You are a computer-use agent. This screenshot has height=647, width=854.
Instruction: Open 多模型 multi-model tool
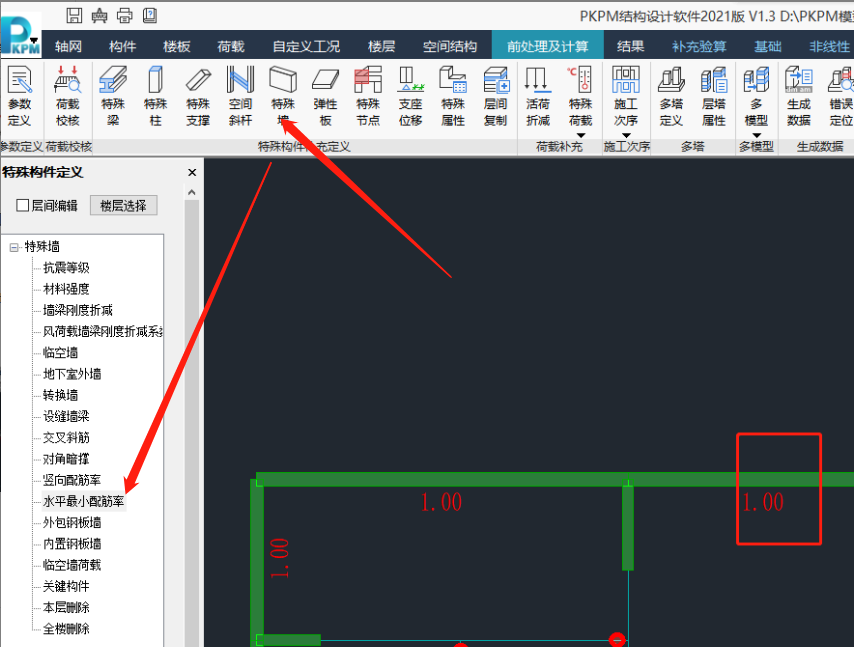[756, 96]
